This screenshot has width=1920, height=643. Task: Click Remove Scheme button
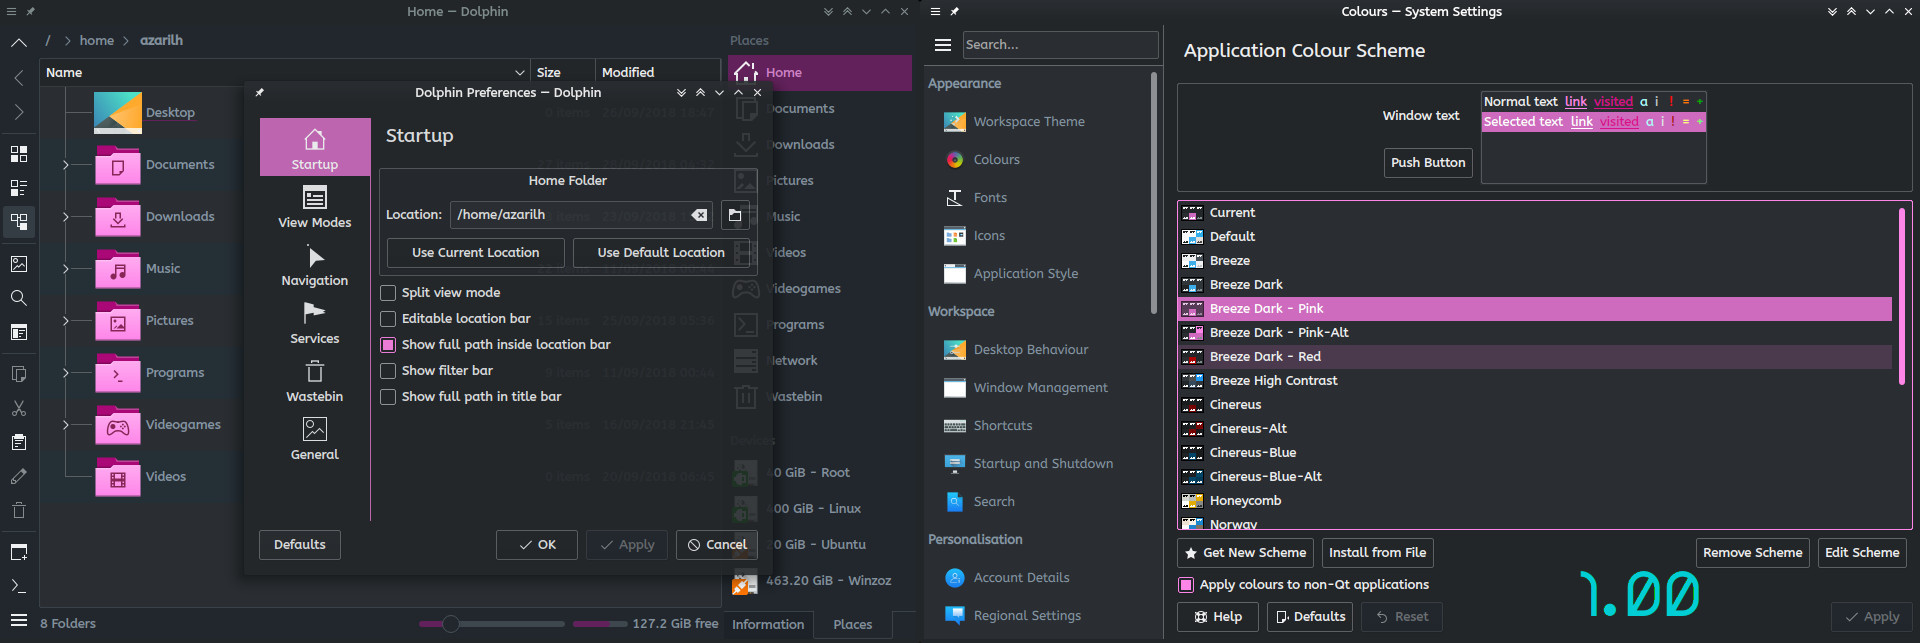click(x=1752, y=553)
